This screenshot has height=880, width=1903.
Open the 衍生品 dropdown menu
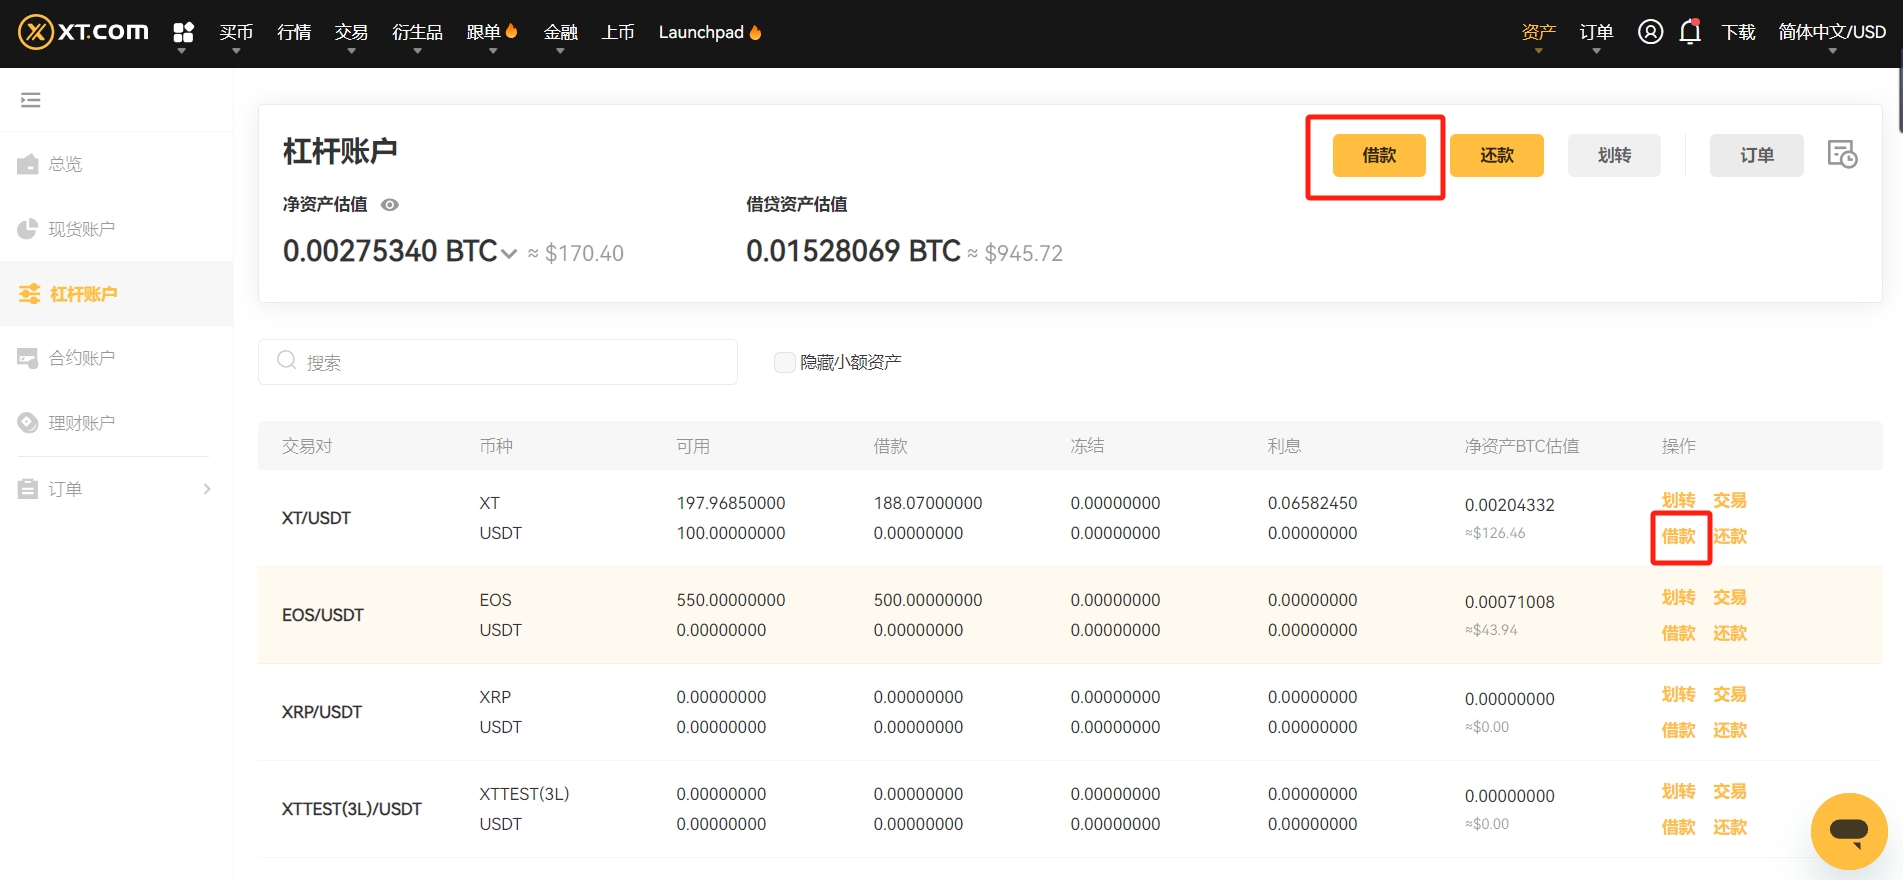[417, 33]
